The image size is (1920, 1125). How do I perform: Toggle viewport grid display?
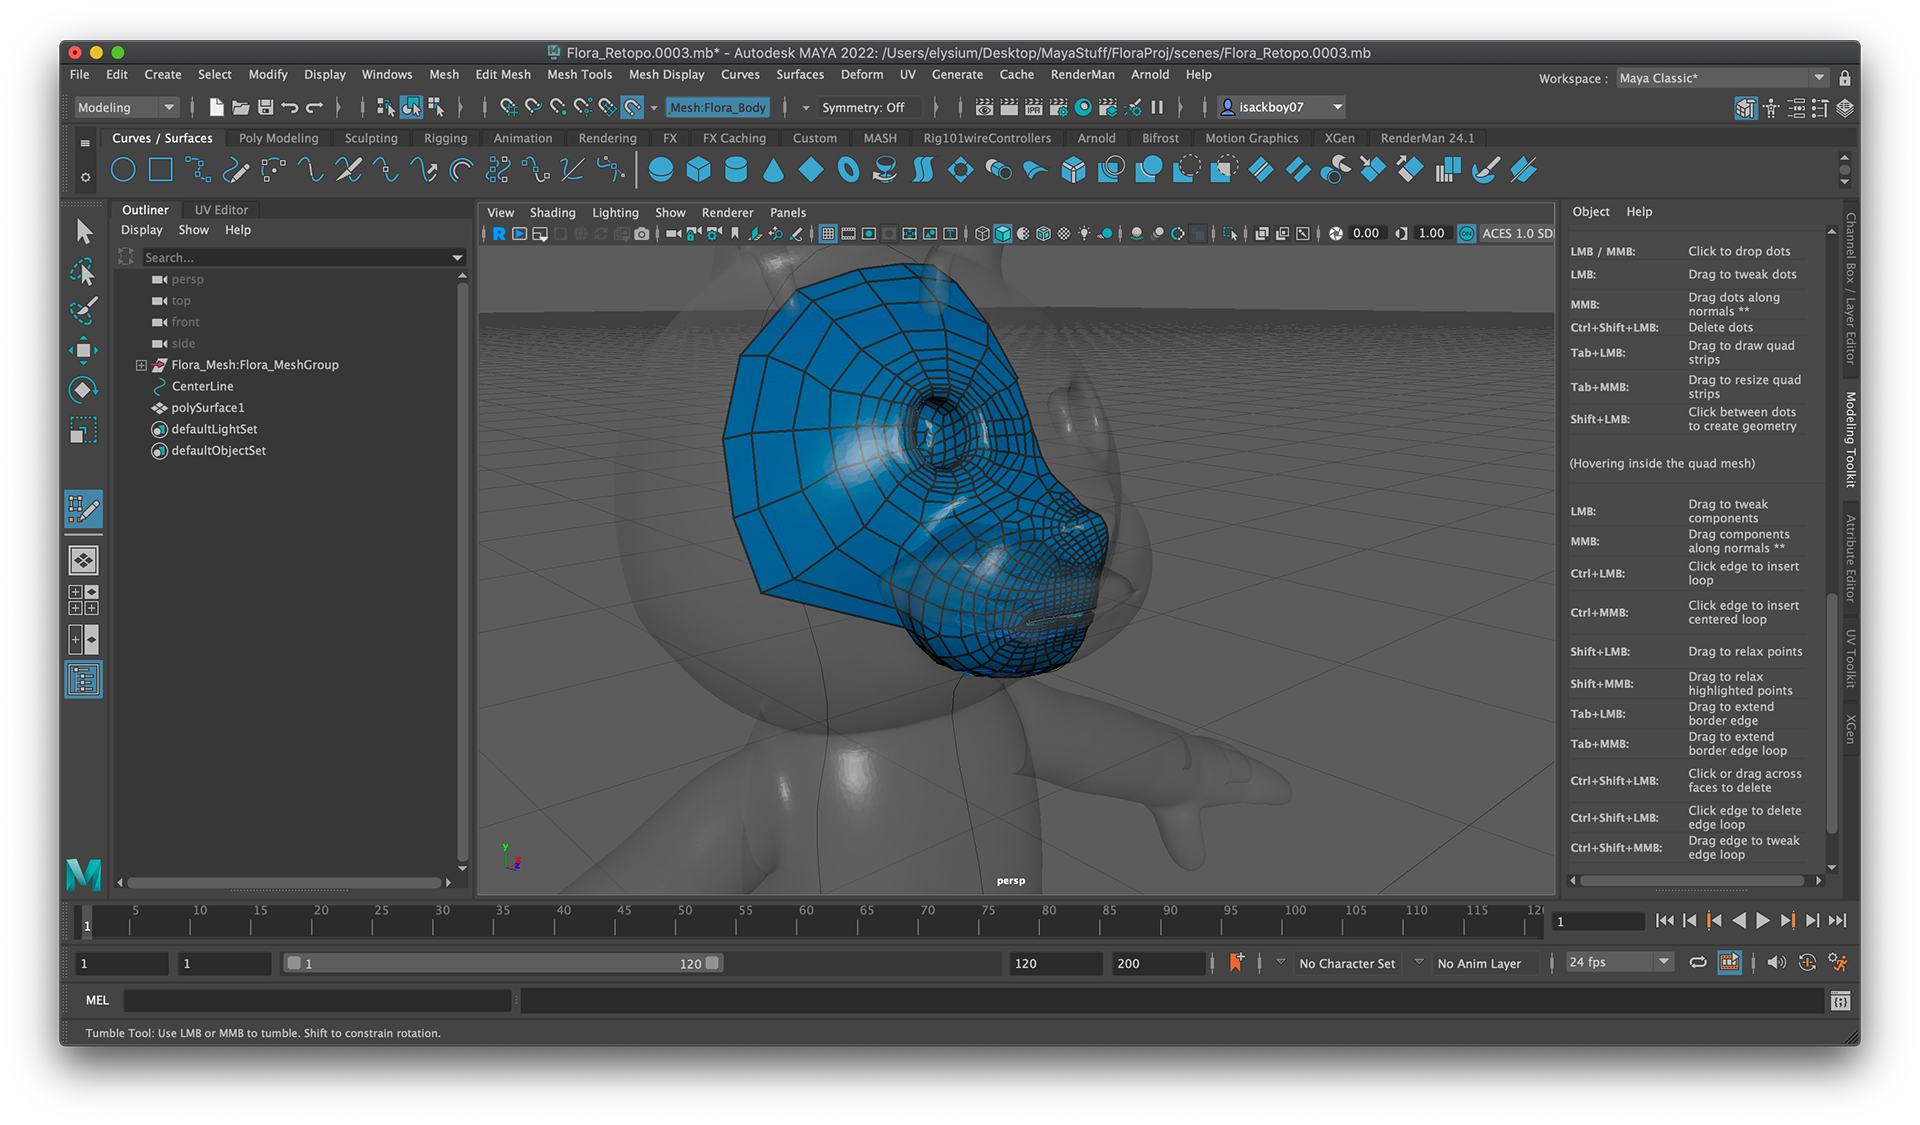(x=828, y=234)
